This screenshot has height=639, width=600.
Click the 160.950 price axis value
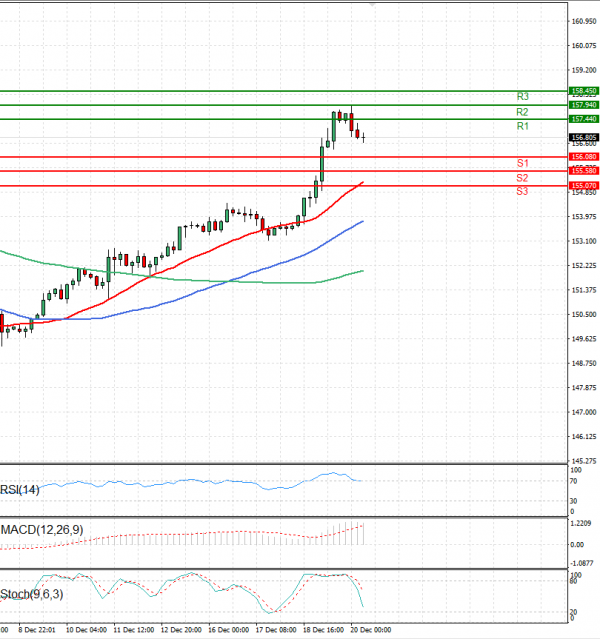pos(584,21)
